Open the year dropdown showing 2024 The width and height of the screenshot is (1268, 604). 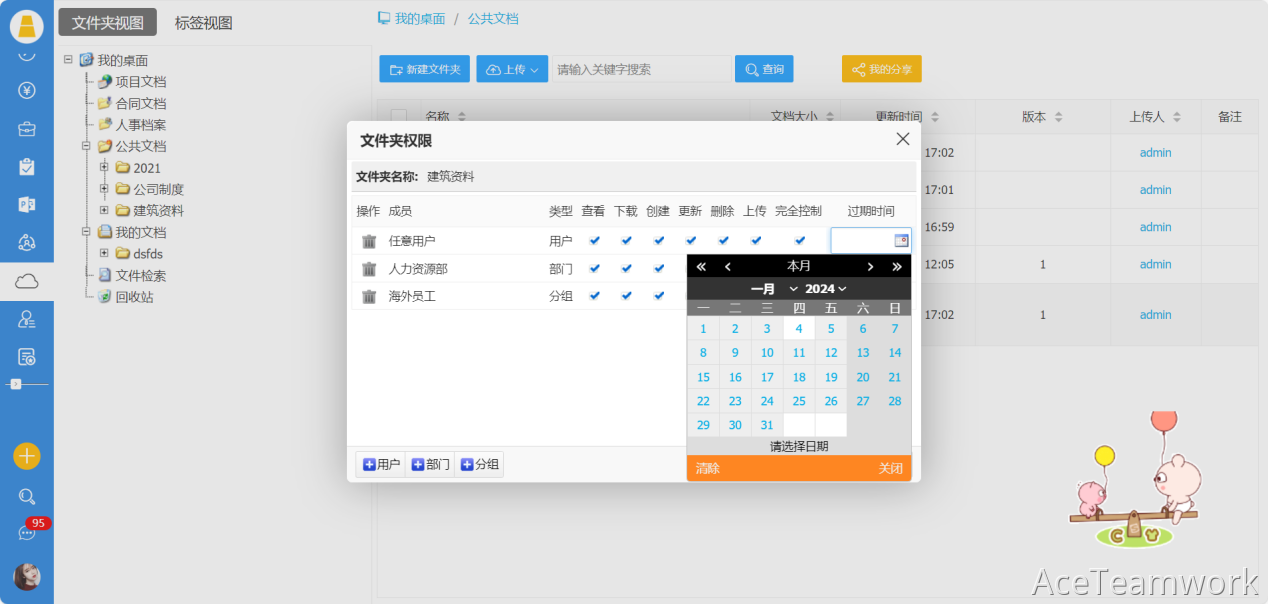pos(825,289)
